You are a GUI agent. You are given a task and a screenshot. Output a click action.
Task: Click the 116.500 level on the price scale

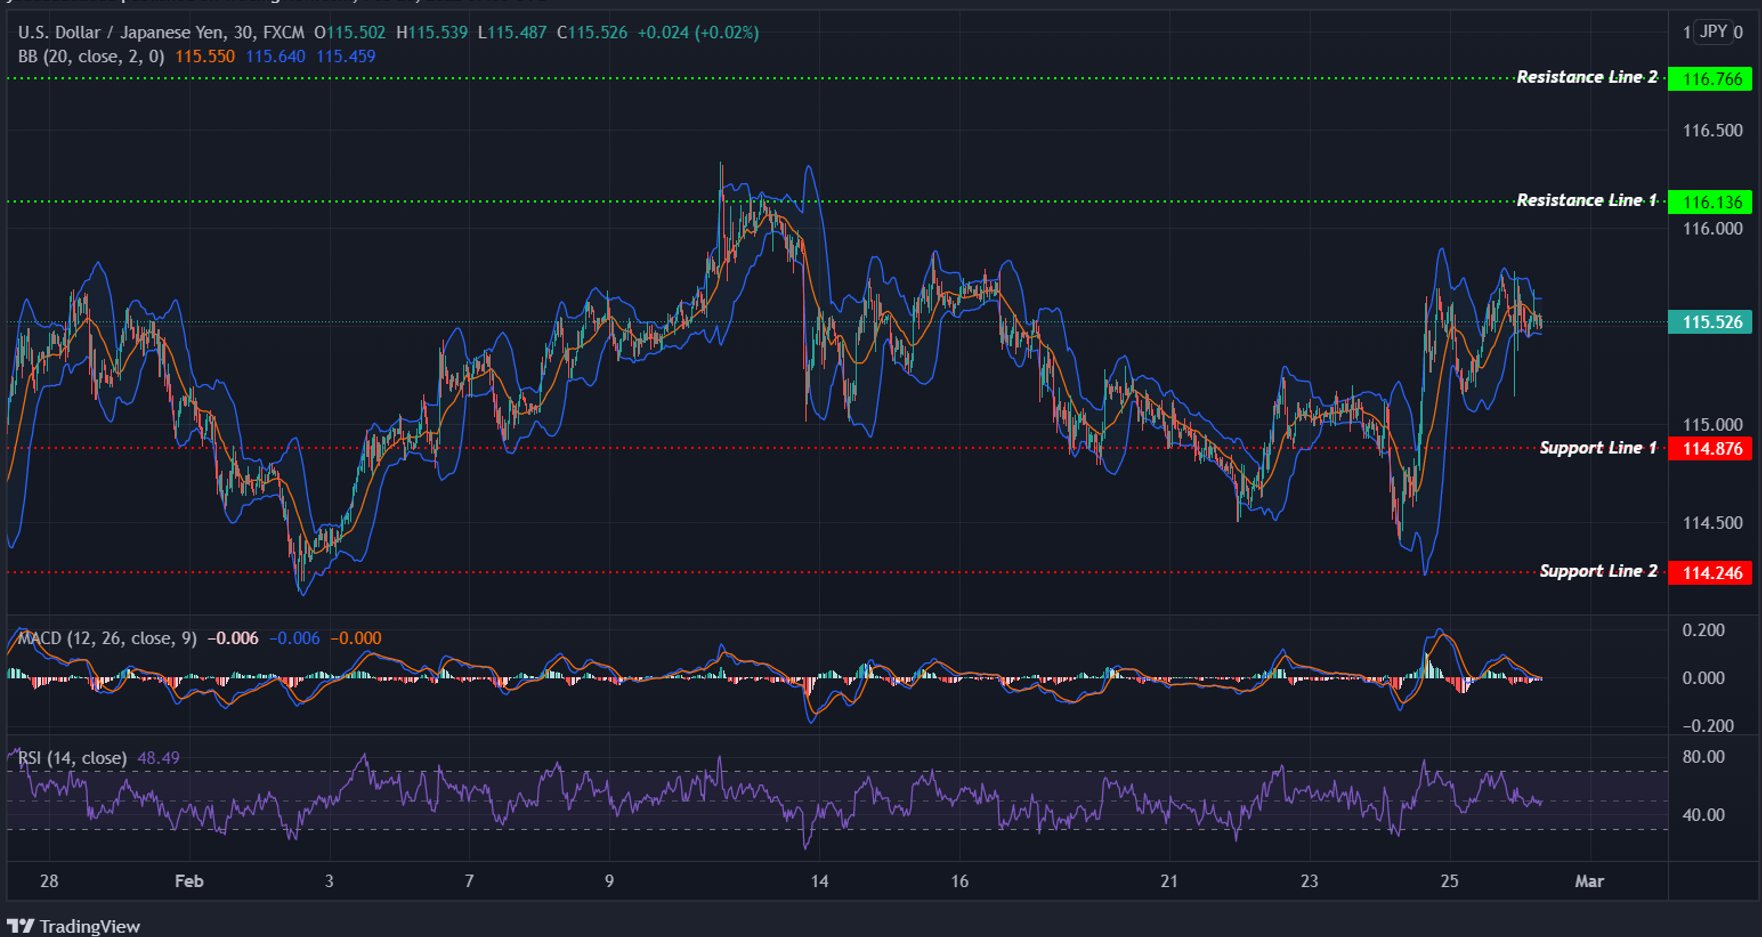pyautogui.click(x=1714, y=129)
